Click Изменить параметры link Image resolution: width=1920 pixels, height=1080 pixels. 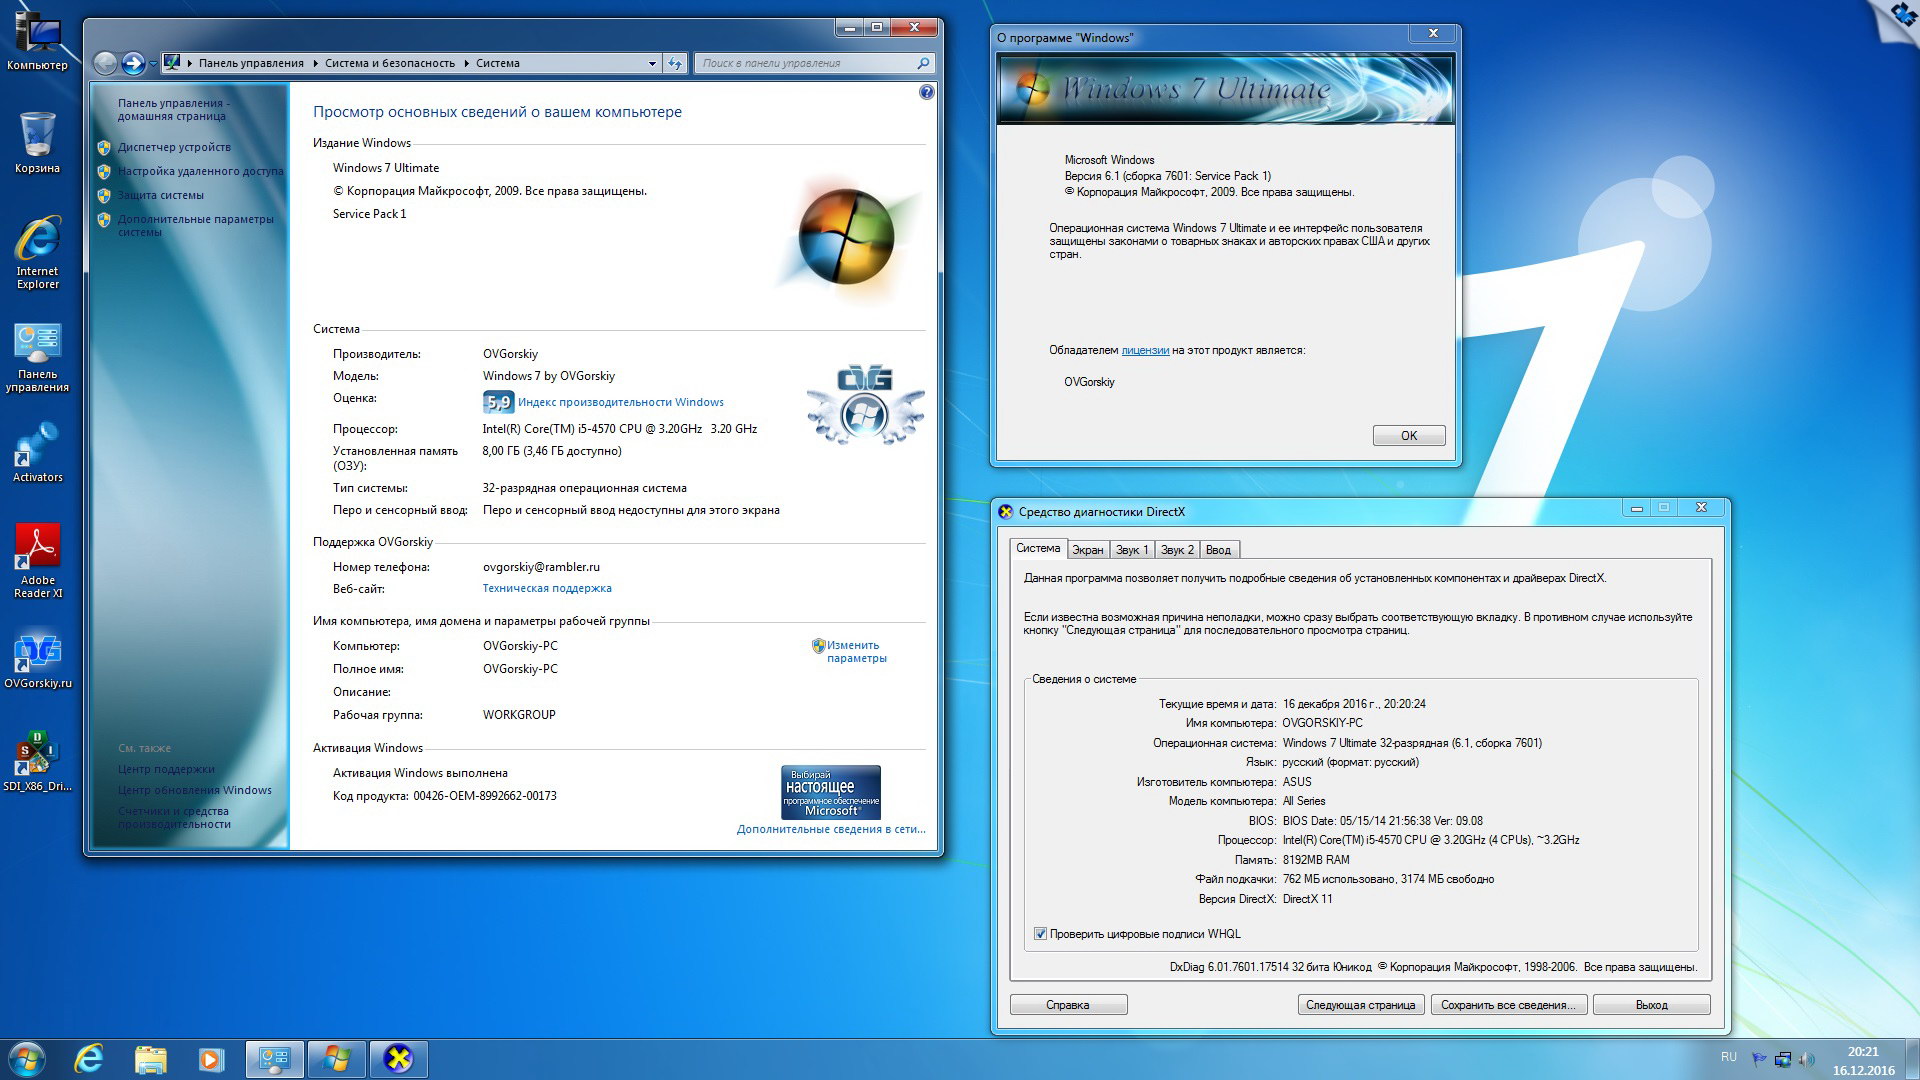(x=855, y=651)
